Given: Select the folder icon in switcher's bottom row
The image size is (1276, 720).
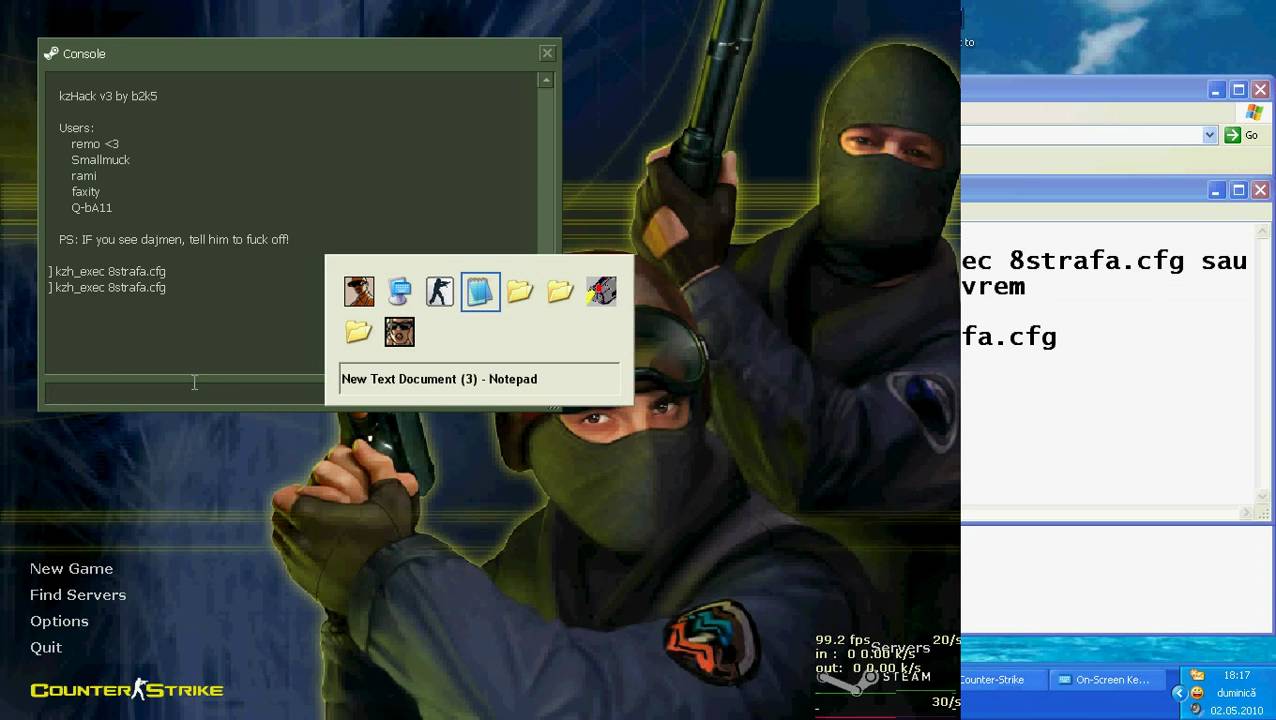Looking at the screenshot, I should pos(359,331).
